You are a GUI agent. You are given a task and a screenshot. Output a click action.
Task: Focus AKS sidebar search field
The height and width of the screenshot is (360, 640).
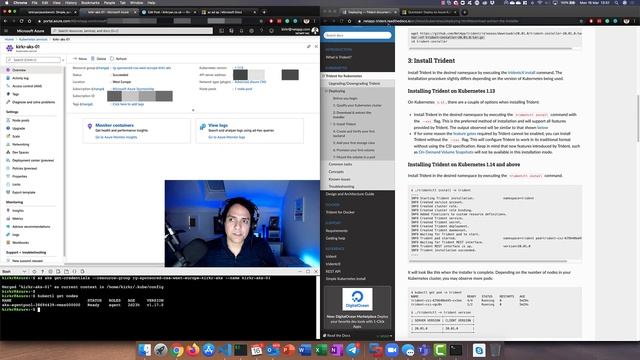(x=33, y=60)
